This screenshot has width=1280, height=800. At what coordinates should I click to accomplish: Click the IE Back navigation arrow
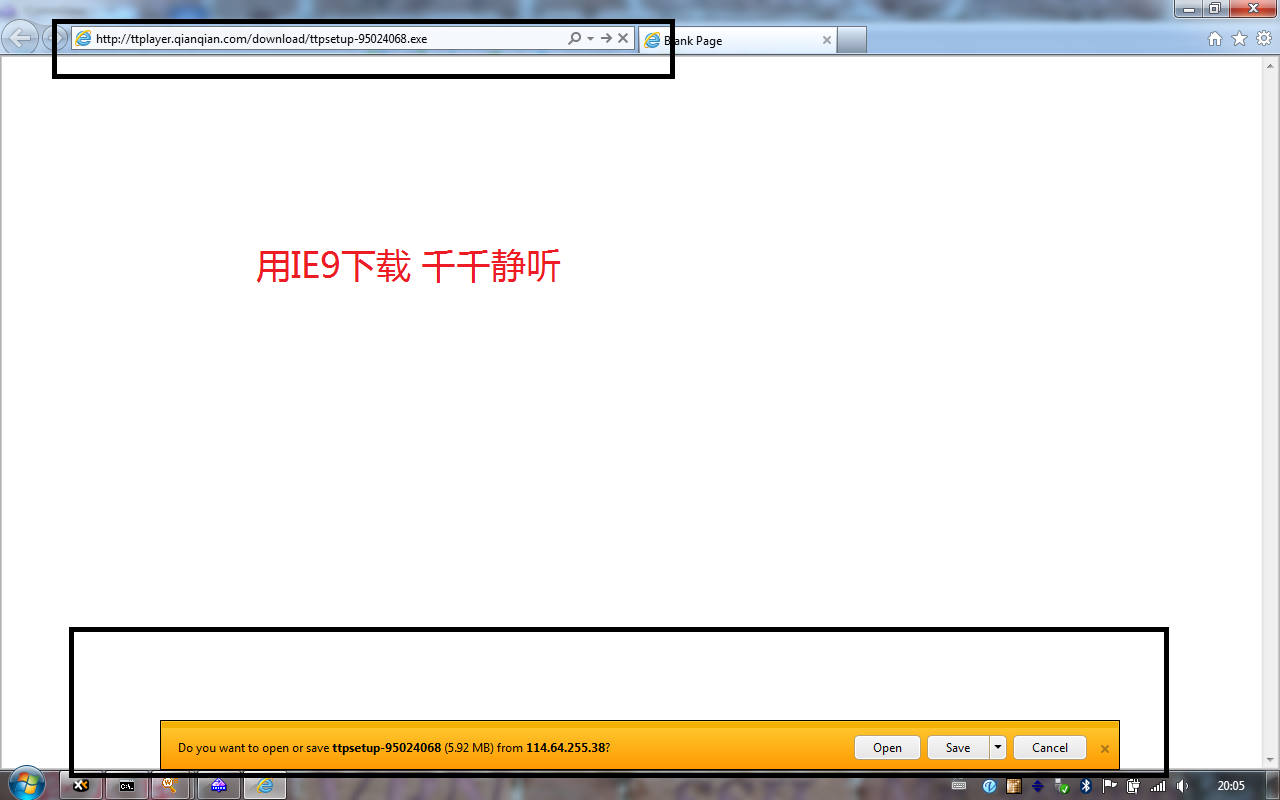(x=20, y=39)
